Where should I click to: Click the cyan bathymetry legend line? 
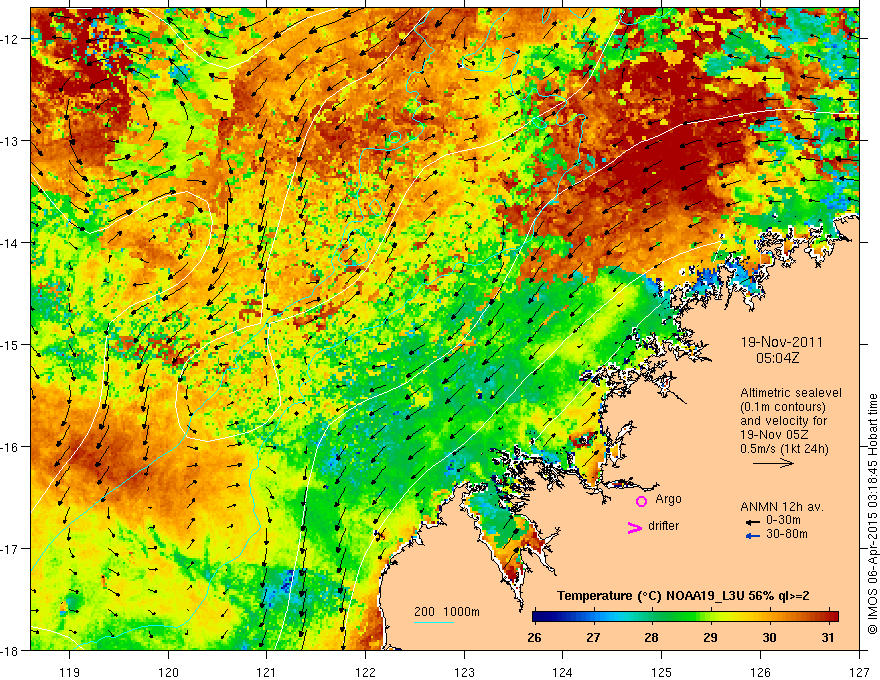434,623
